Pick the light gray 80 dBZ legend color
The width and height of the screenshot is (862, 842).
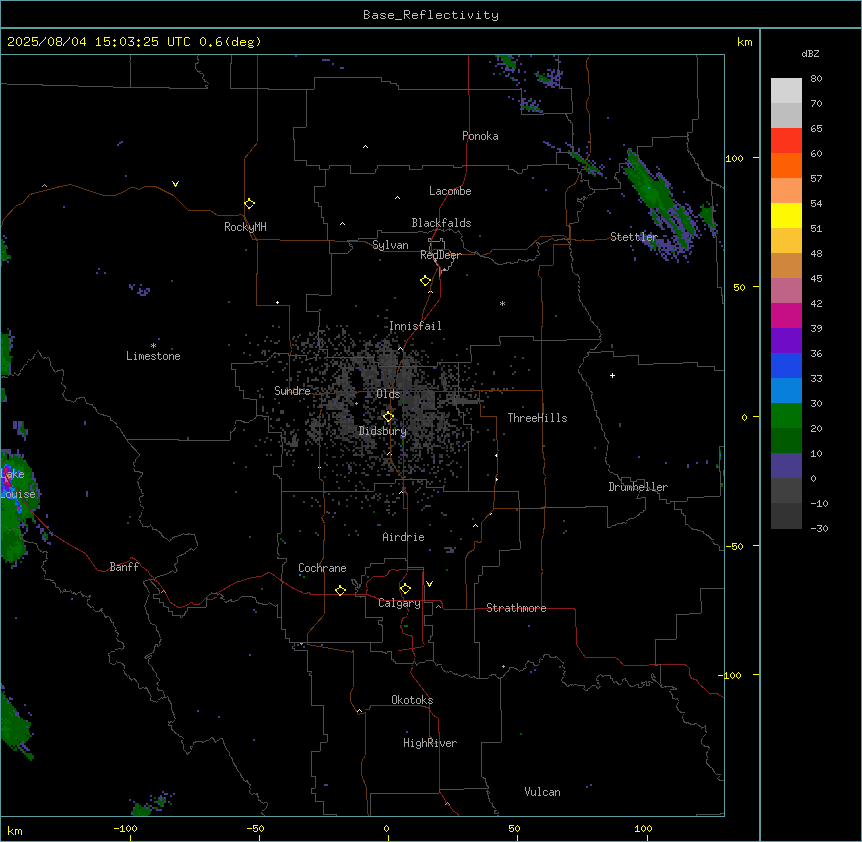pos(786,91)
